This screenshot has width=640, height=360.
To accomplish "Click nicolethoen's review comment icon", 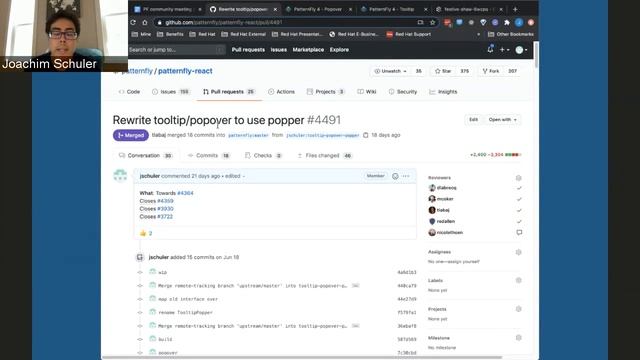I will click(519, 233).
